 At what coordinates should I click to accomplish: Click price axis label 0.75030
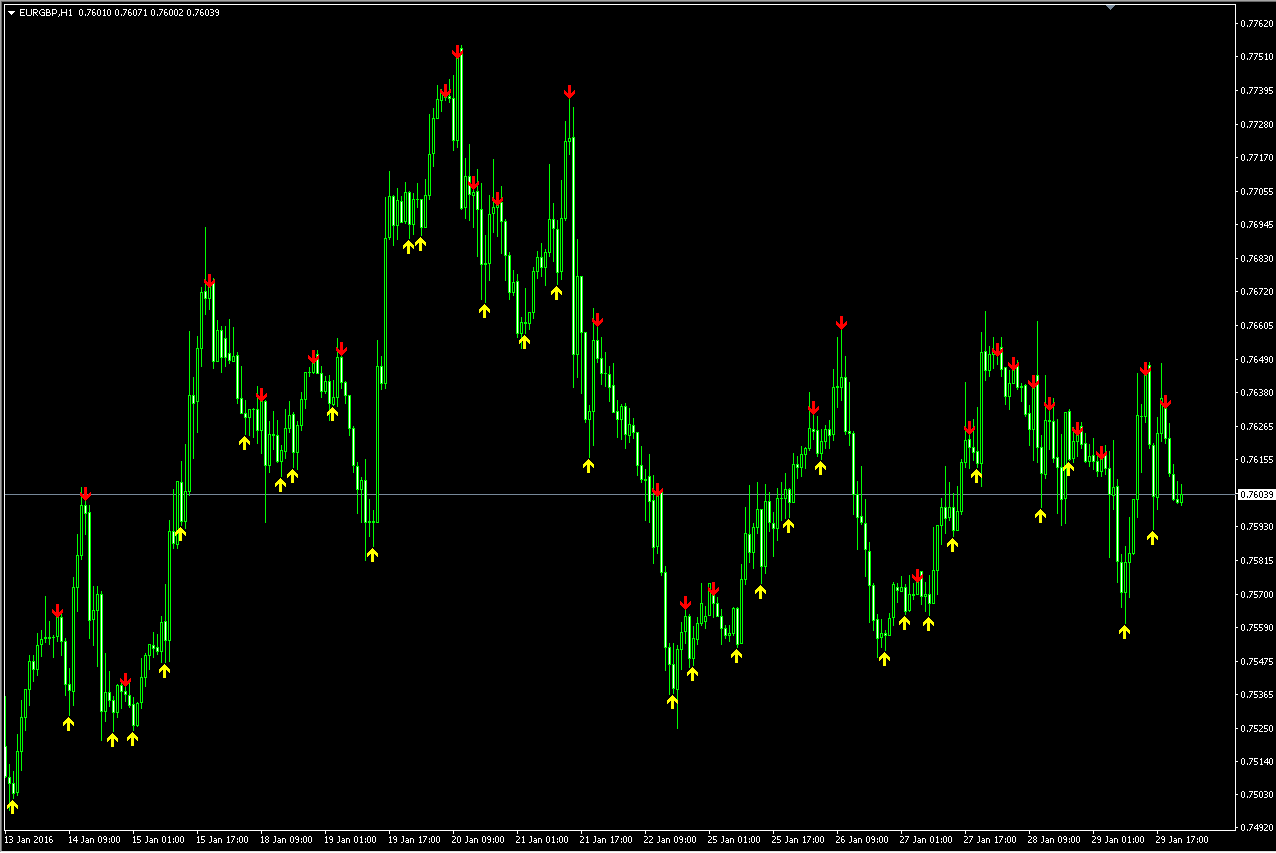tap(1256, 795)
